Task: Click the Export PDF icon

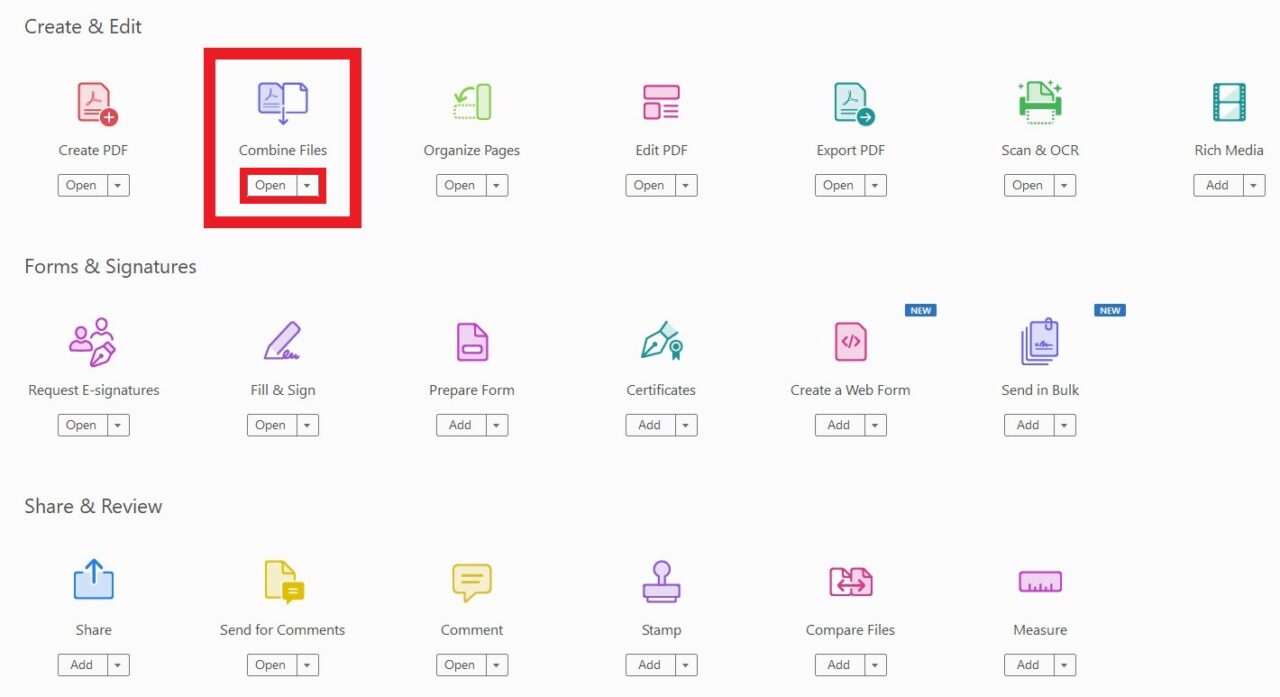Action: 853,103
